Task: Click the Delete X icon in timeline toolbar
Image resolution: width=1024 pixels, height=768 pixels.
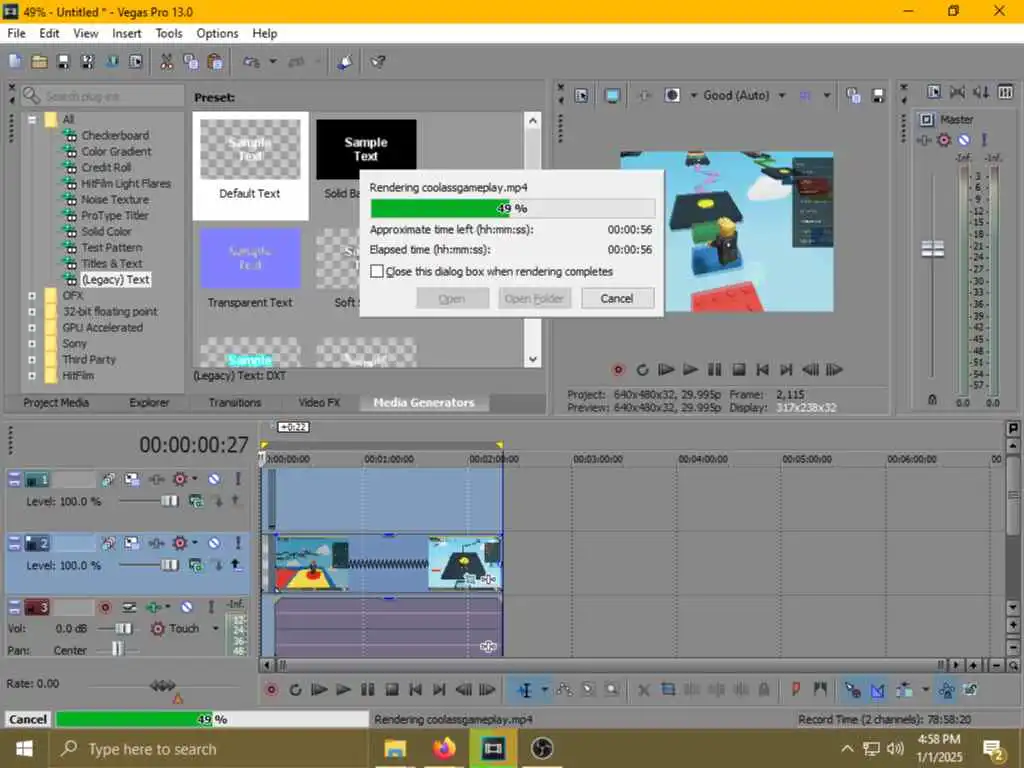Action: click(x=643, y=690)
